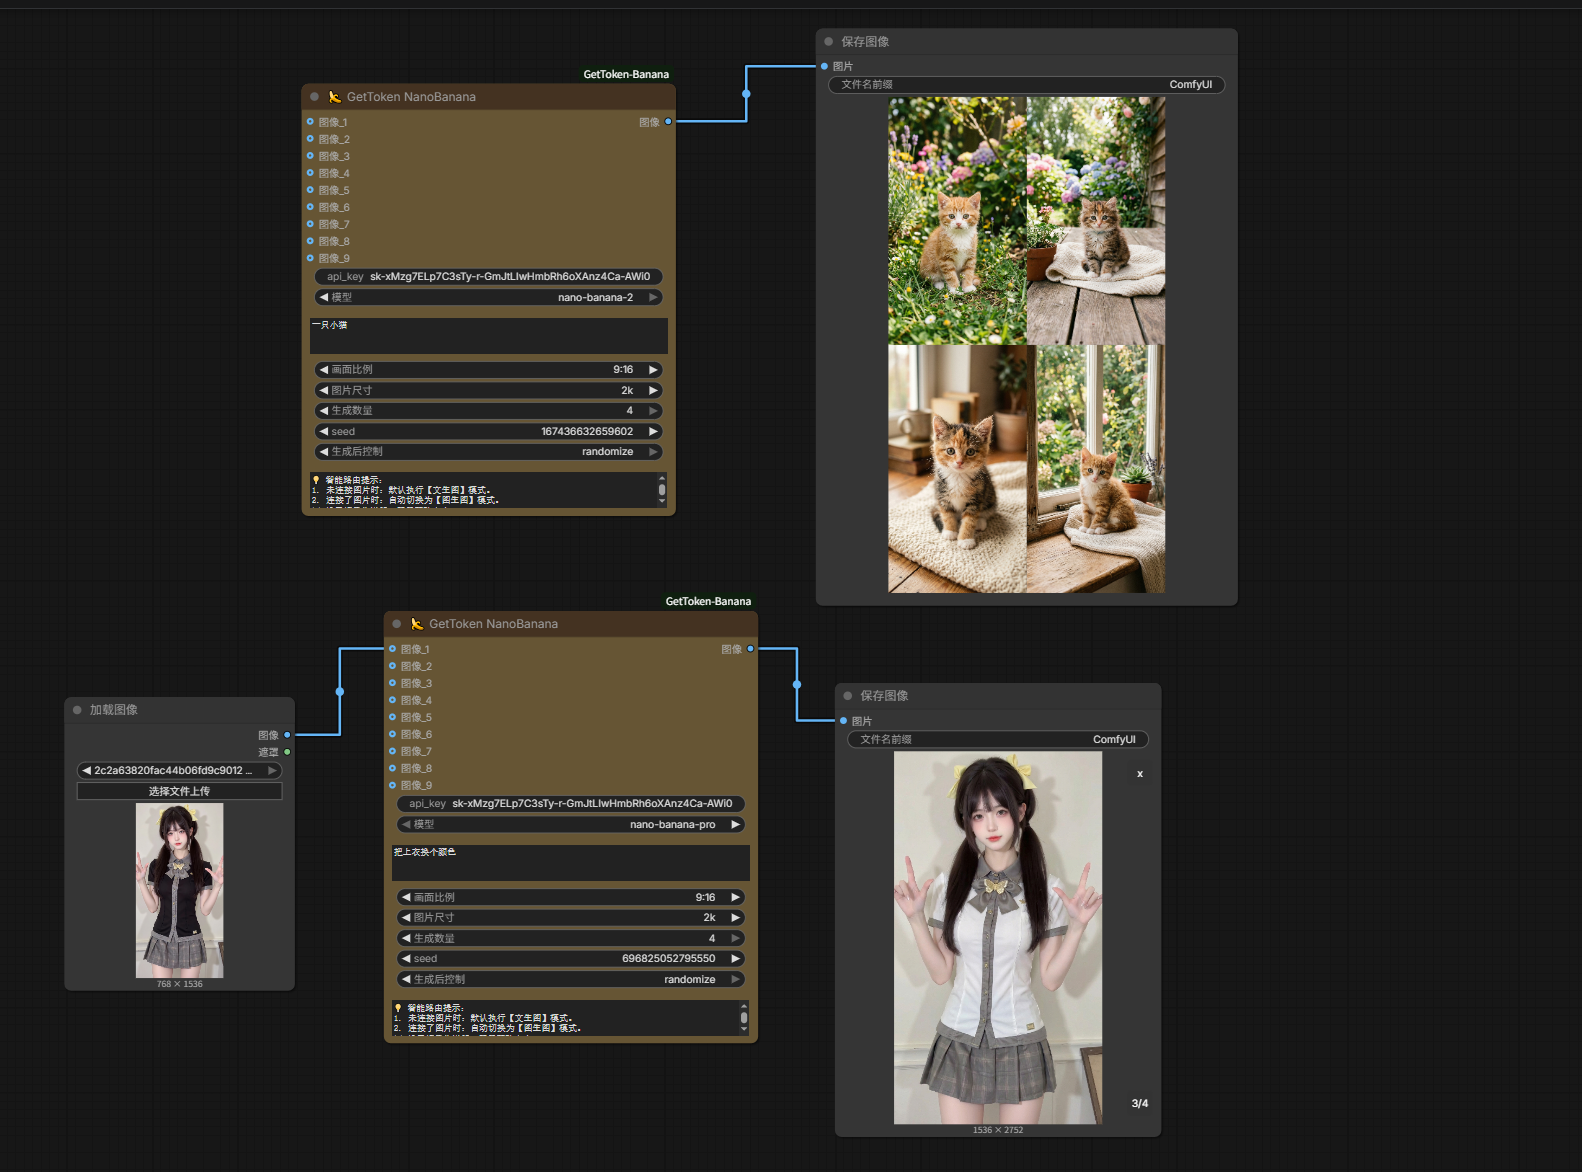Toggle collapse on the bottom 保存图像 node
This screenshot has width=1582, height=1172.
[848, 696]
